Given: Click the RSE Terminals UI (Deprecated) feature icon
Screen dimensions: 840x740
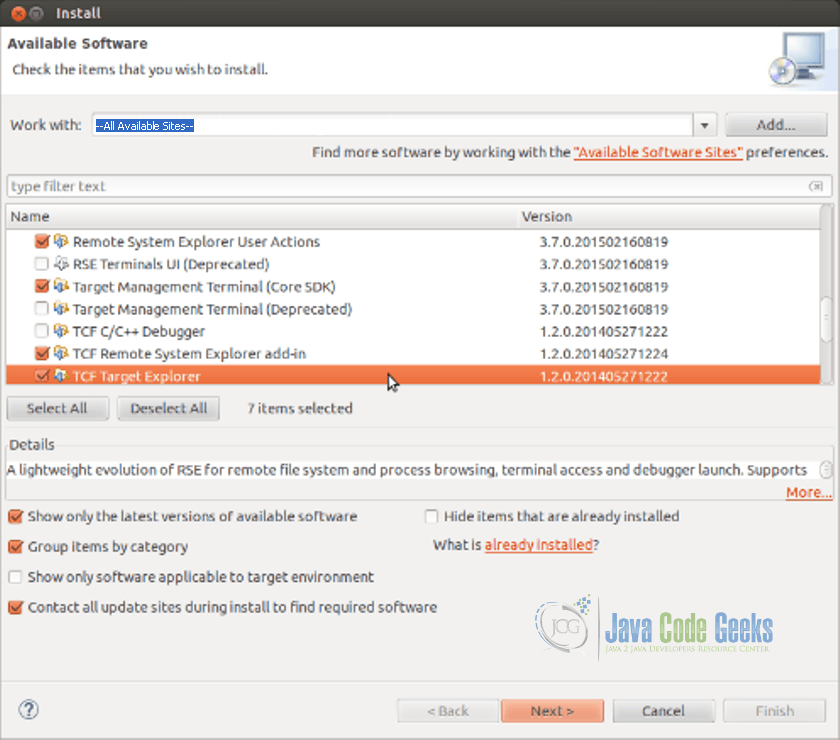Looking at the screenshot, I should tap(61, 264).
